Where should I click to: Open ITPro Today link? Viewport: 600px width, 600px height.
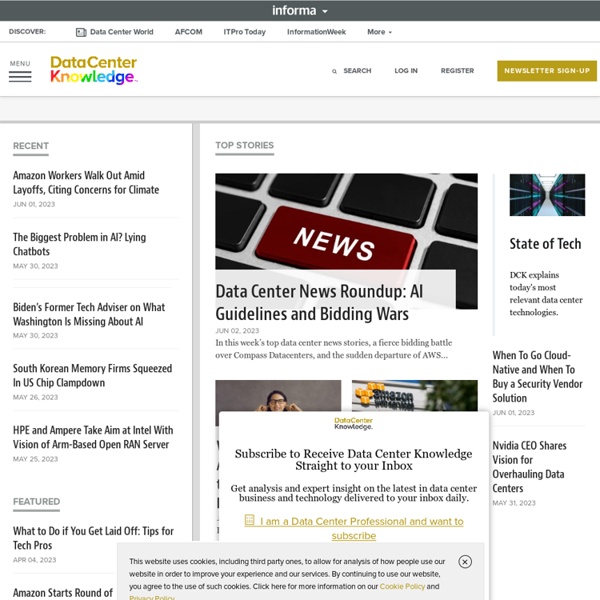[x=245, y=32]
